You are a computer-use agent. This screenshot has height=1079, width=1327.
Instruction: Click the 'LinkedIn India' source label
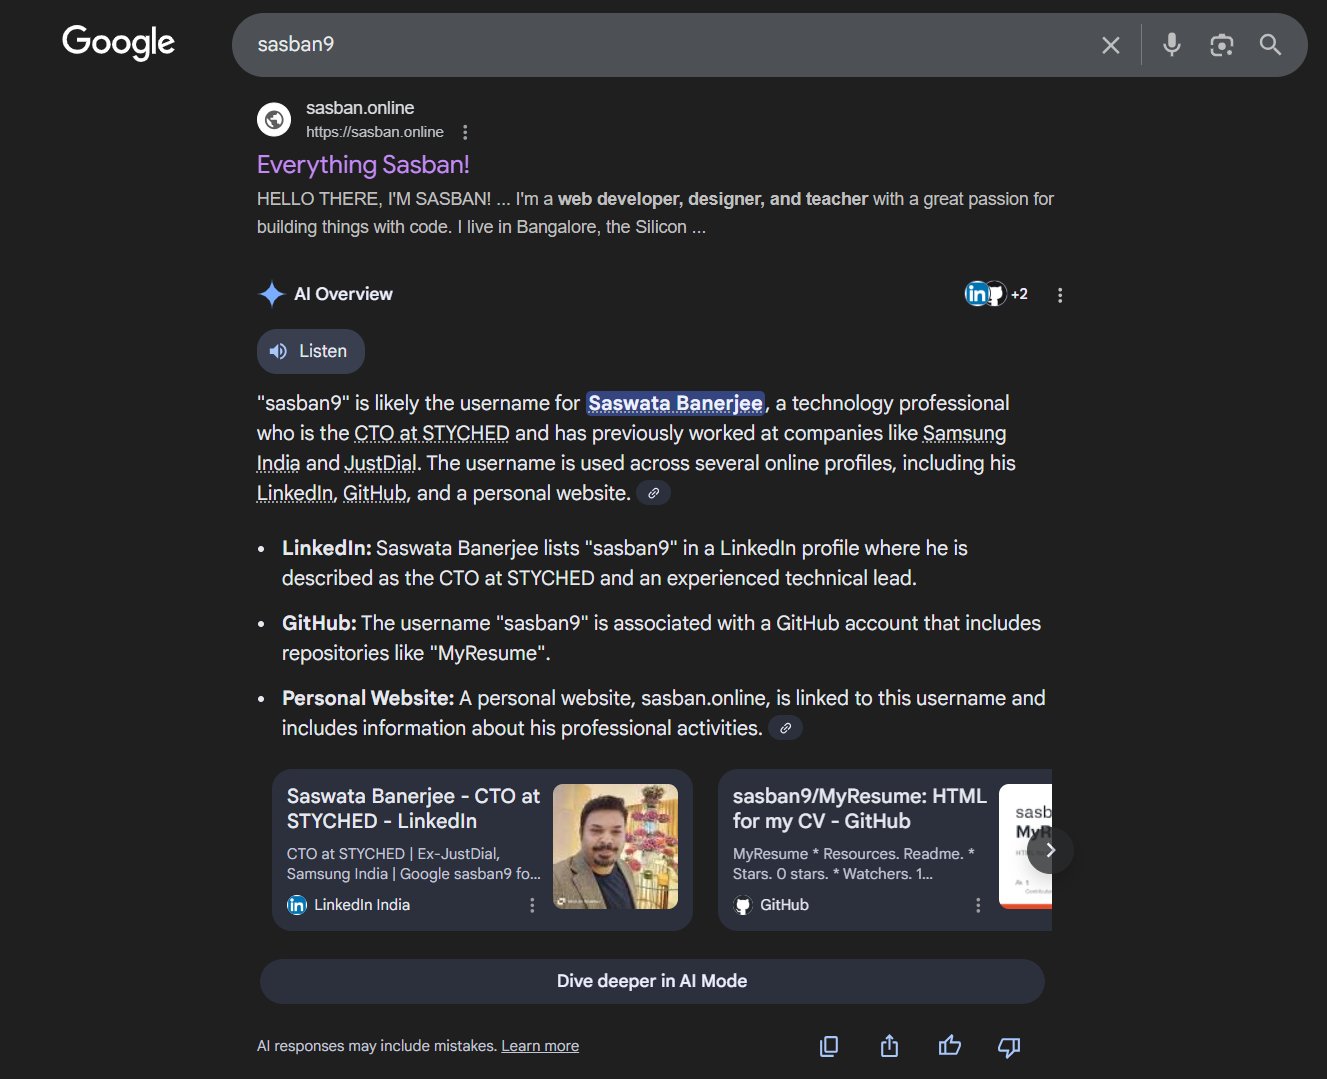pos(362,905)
